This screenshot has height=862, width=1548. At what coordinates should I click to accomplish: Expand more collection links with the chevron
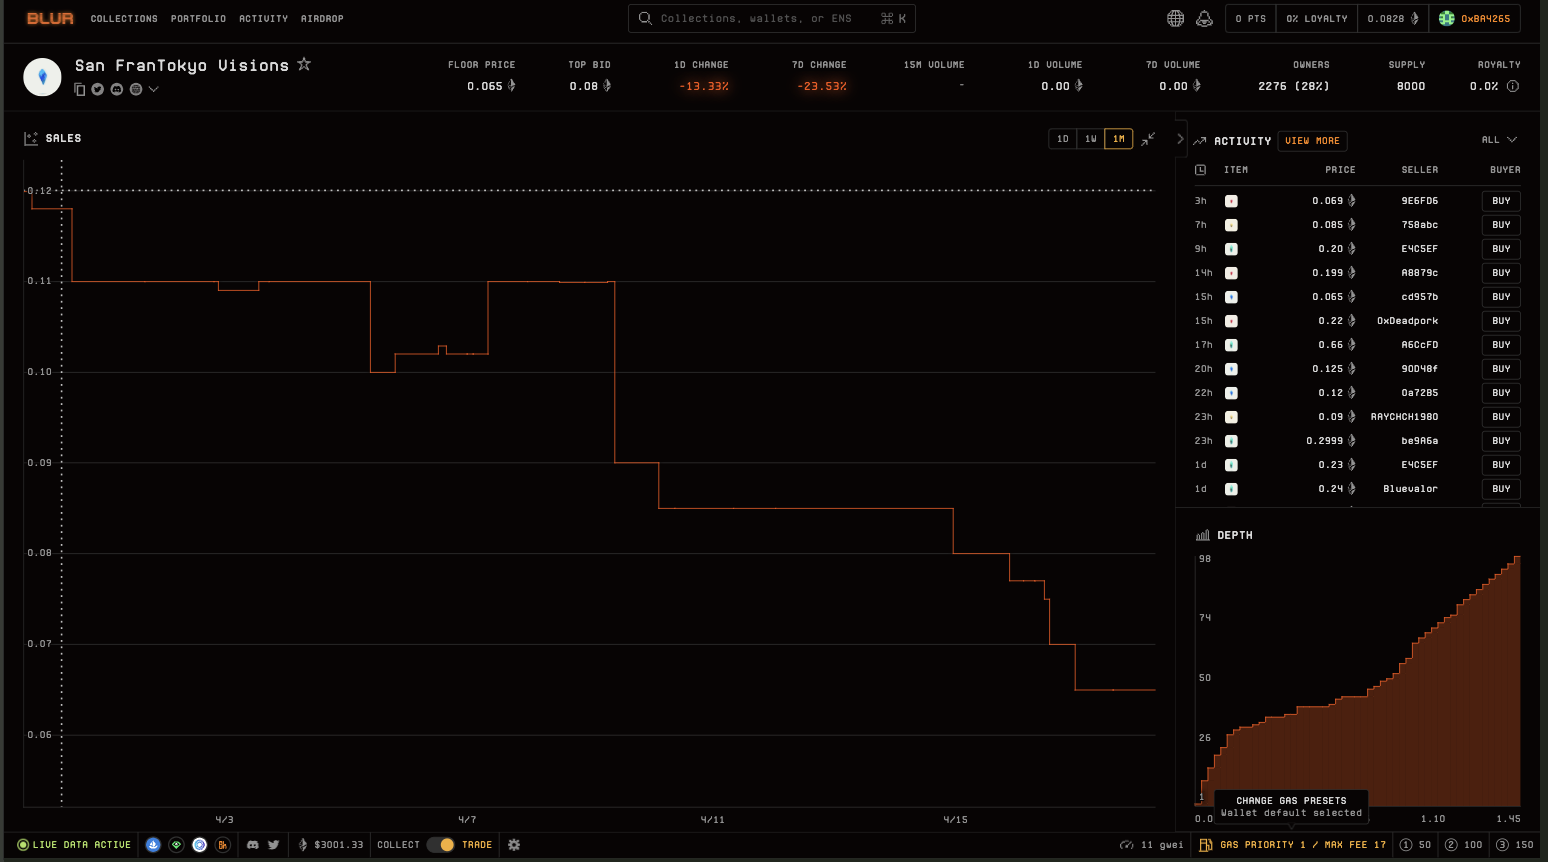(153, 89)
